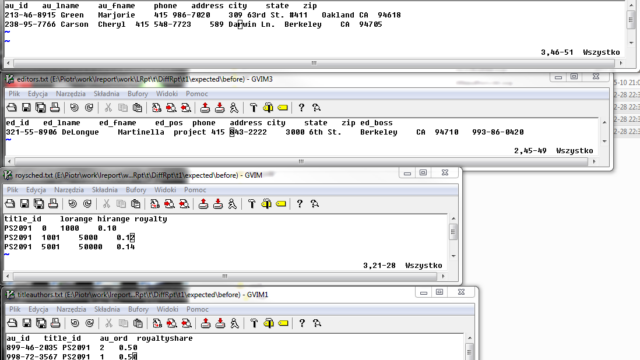Open a file via roysched.txt window toolbar
640x360 pixels.
[10, 204]
